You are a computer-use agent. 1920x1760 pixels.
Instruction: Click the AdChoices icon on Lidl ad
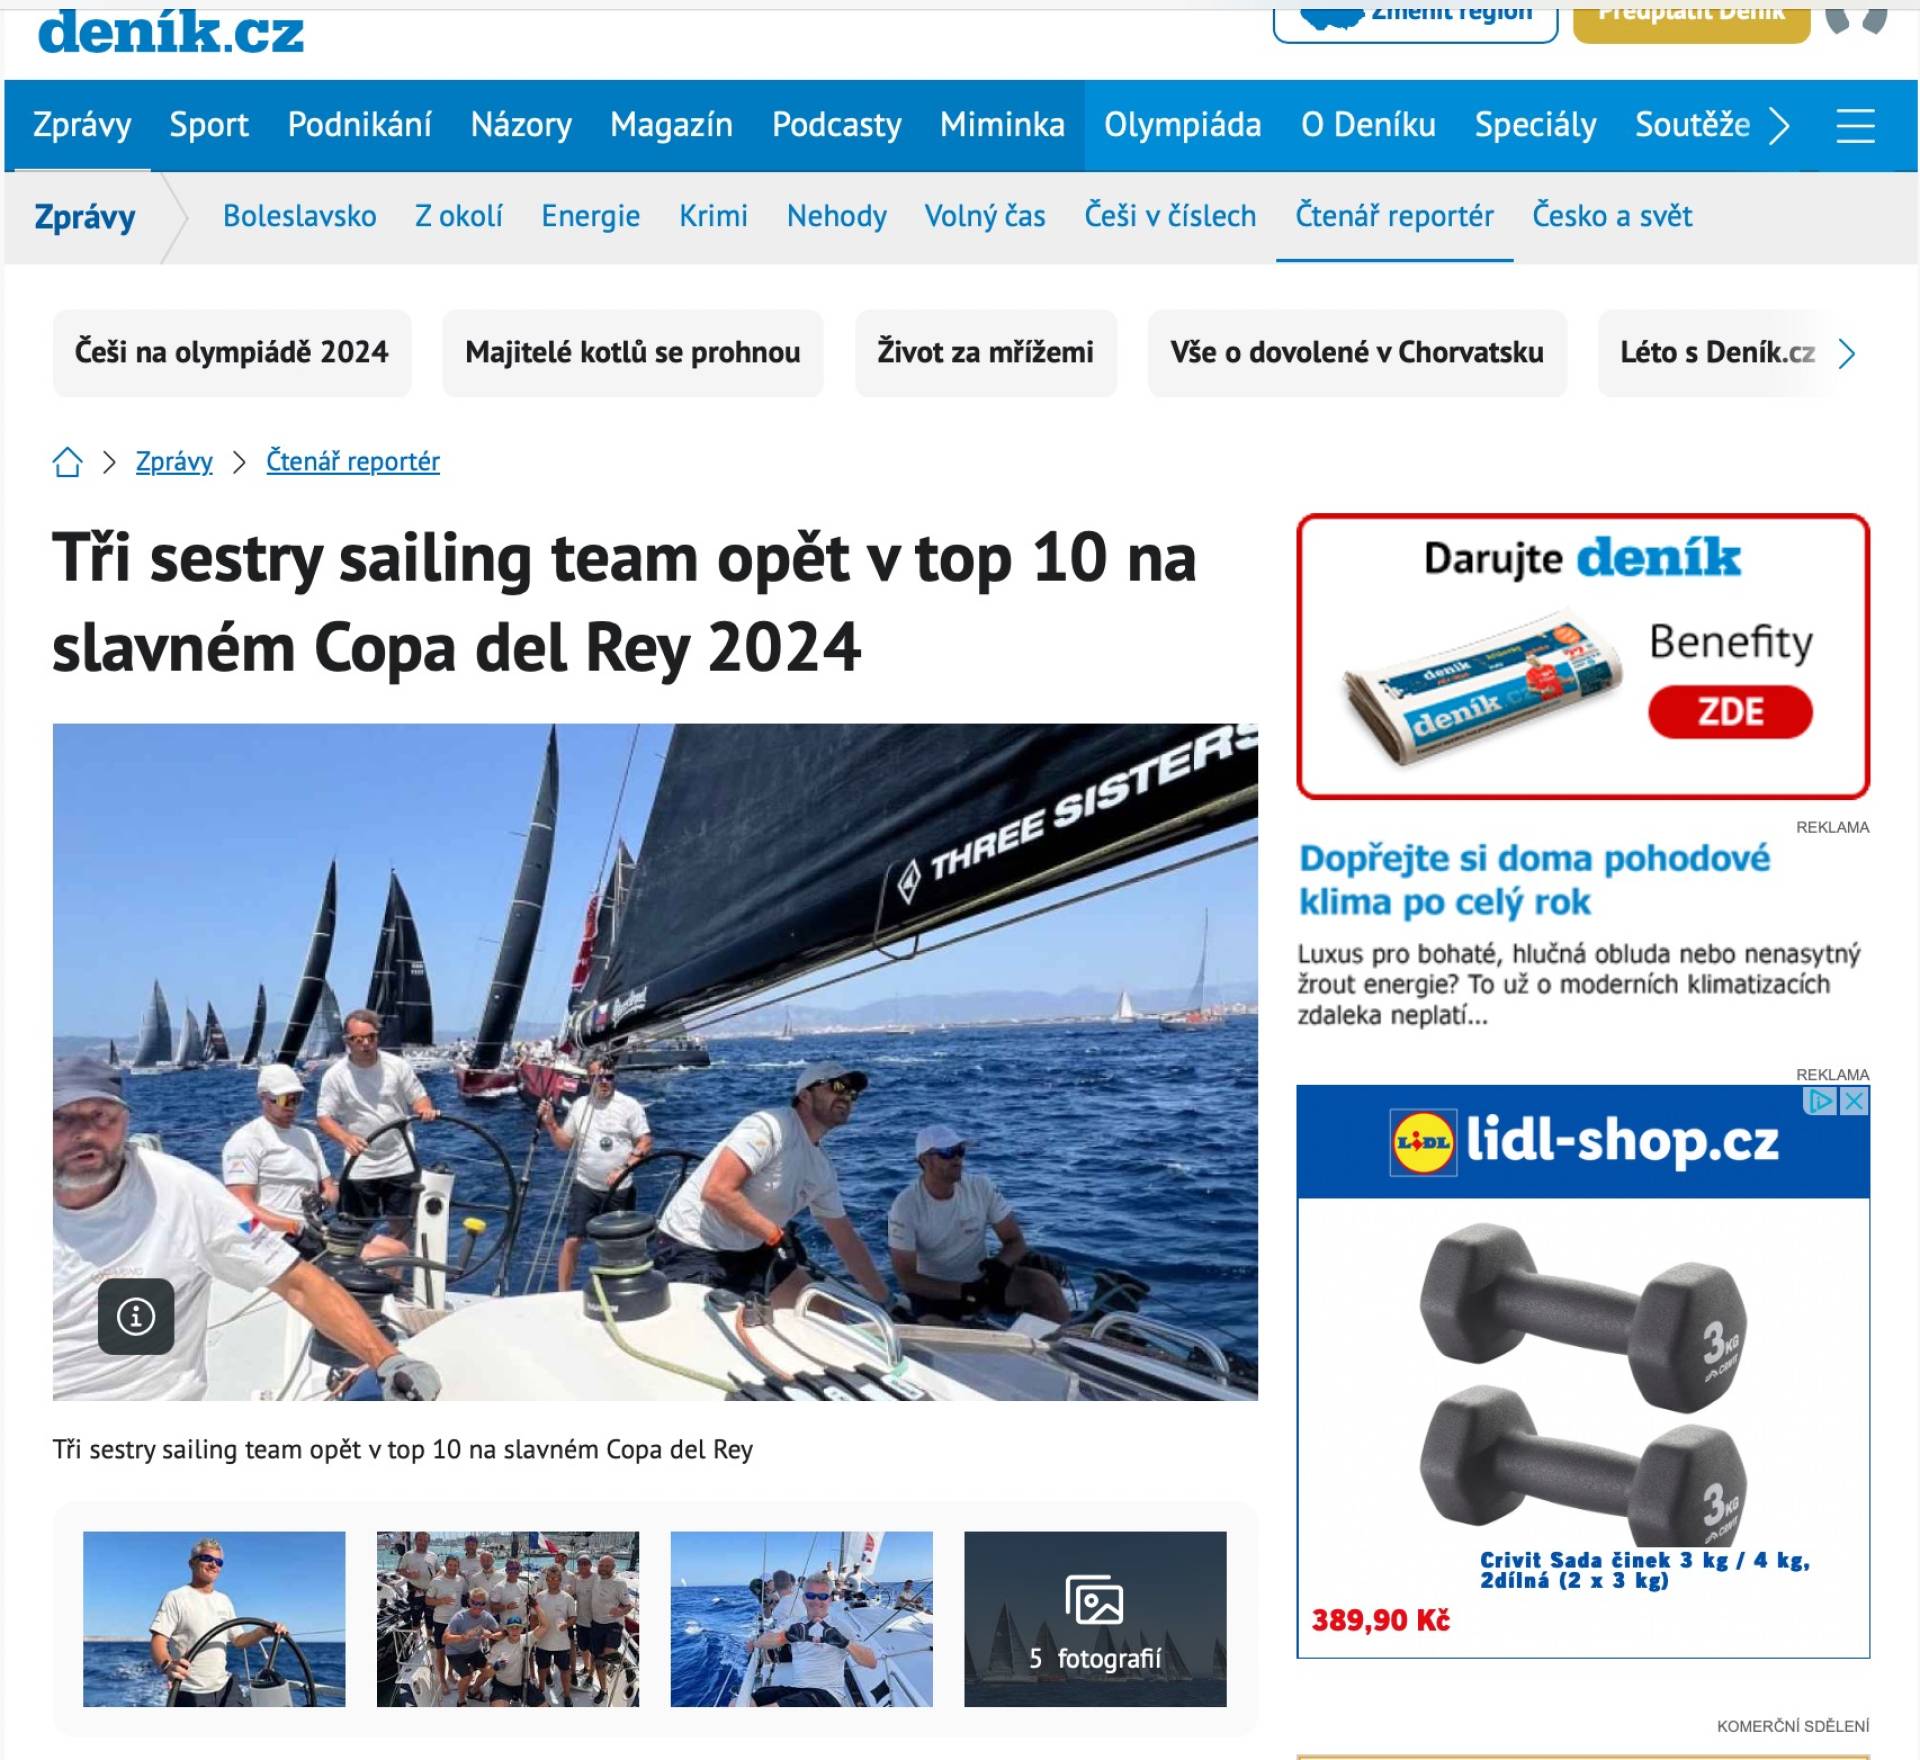coord(1822,1101)
